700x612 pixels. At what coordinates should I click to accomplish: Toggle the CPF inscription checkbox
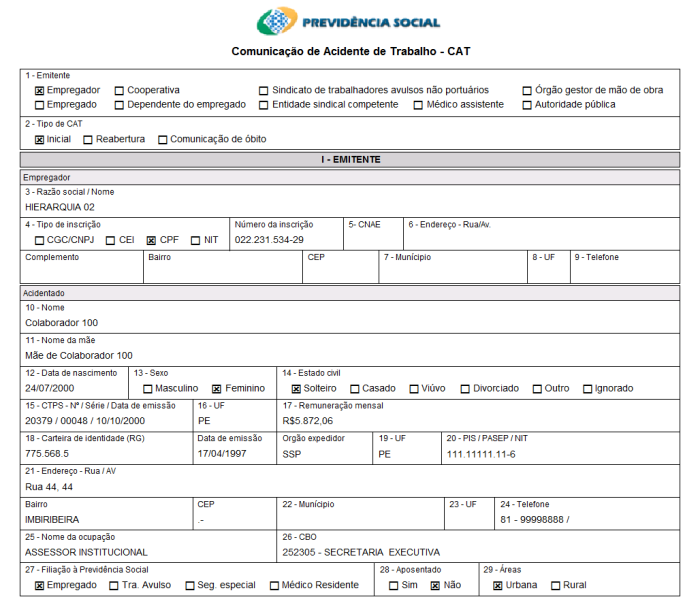pos(151,241)
